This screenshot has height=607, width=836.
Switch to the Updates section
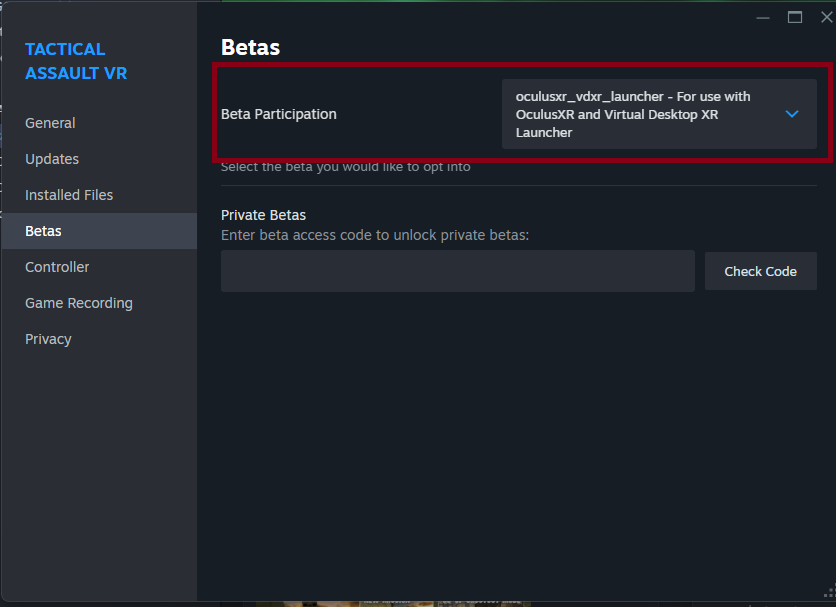pos(52,159)
